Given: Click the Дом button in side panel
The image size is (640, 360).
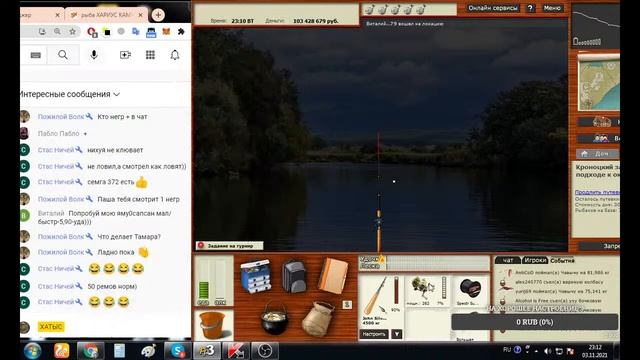Looking at the screenshot, I should [x=598, y=153].
